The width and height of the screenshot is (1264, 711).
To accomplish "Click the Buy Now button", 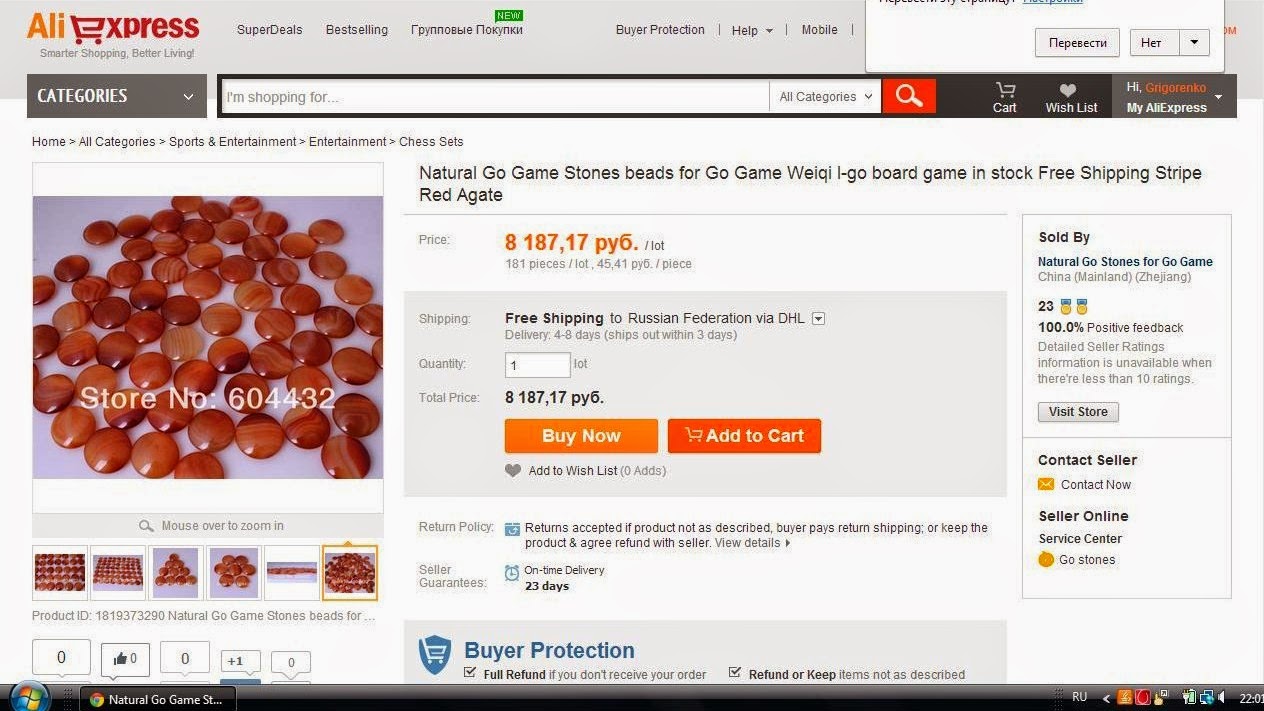I will click(x=581, y=435).
